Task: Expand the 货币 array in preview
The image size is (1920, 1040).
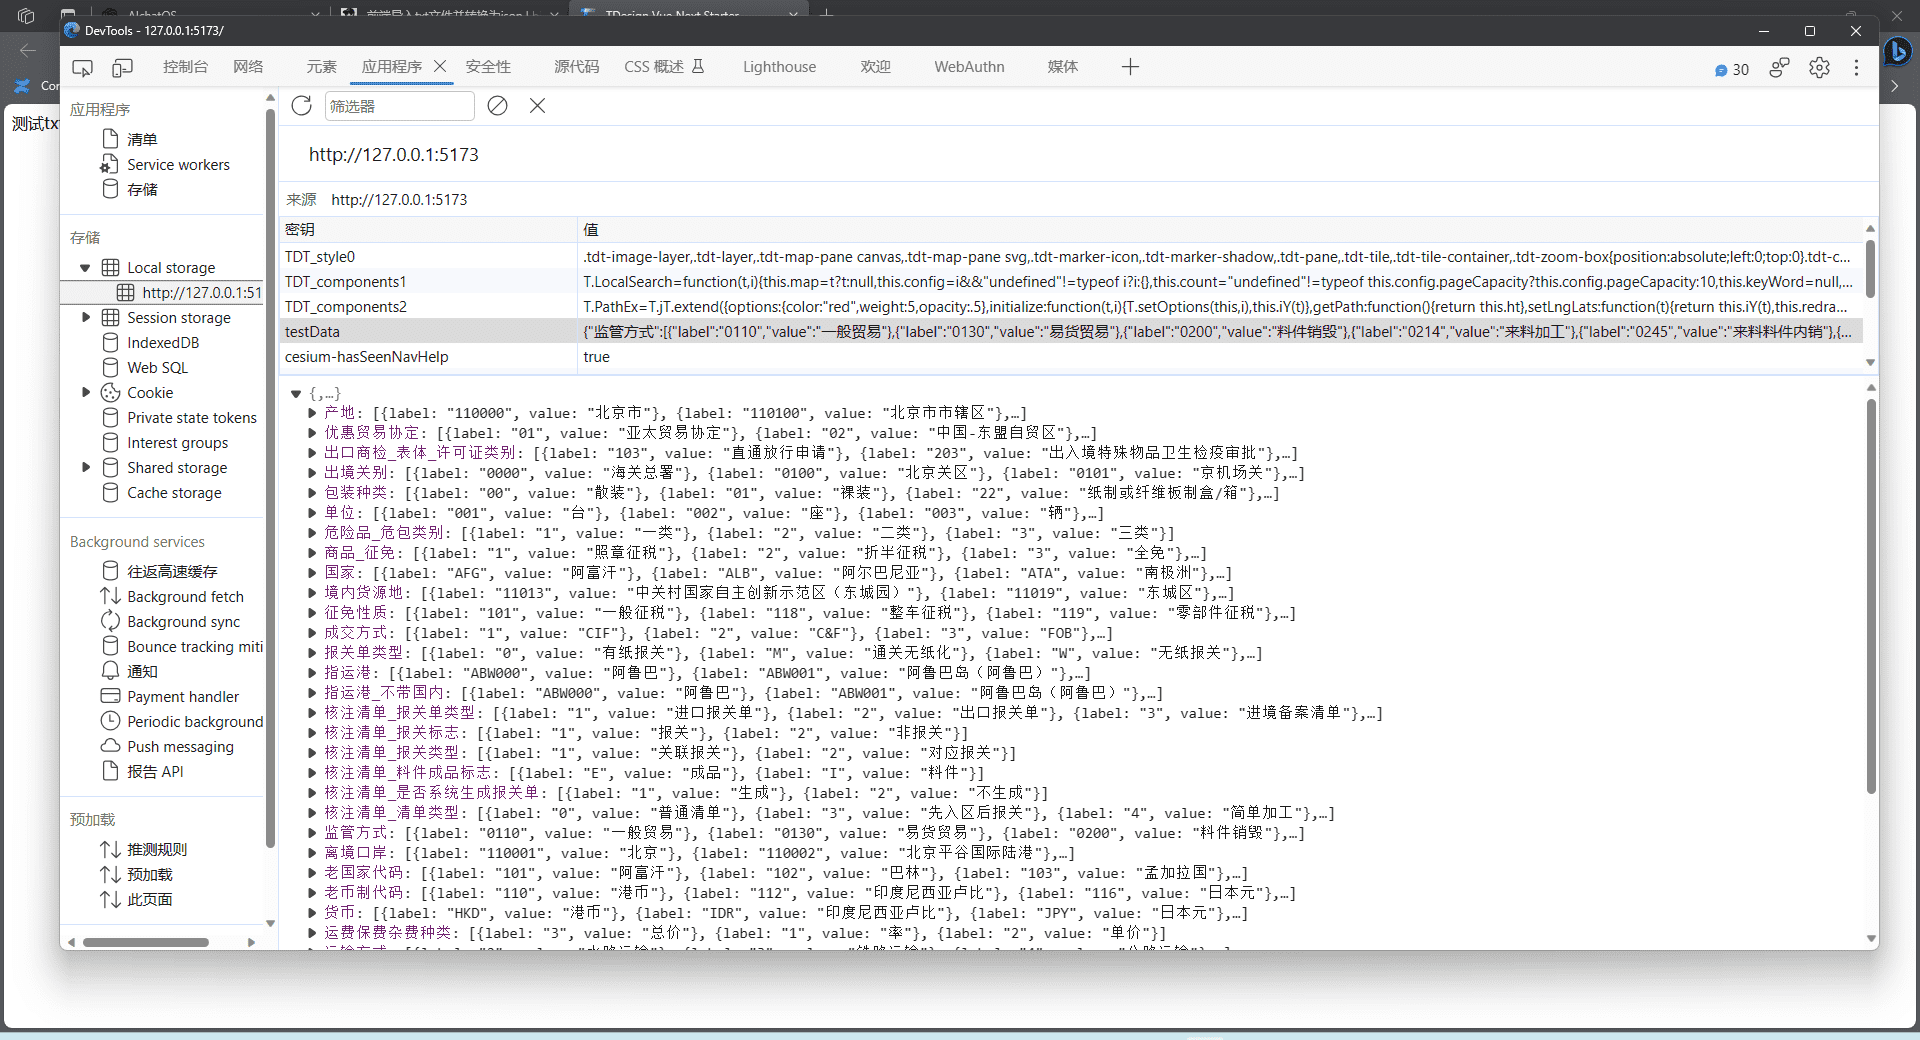Action: pos(312,913)
